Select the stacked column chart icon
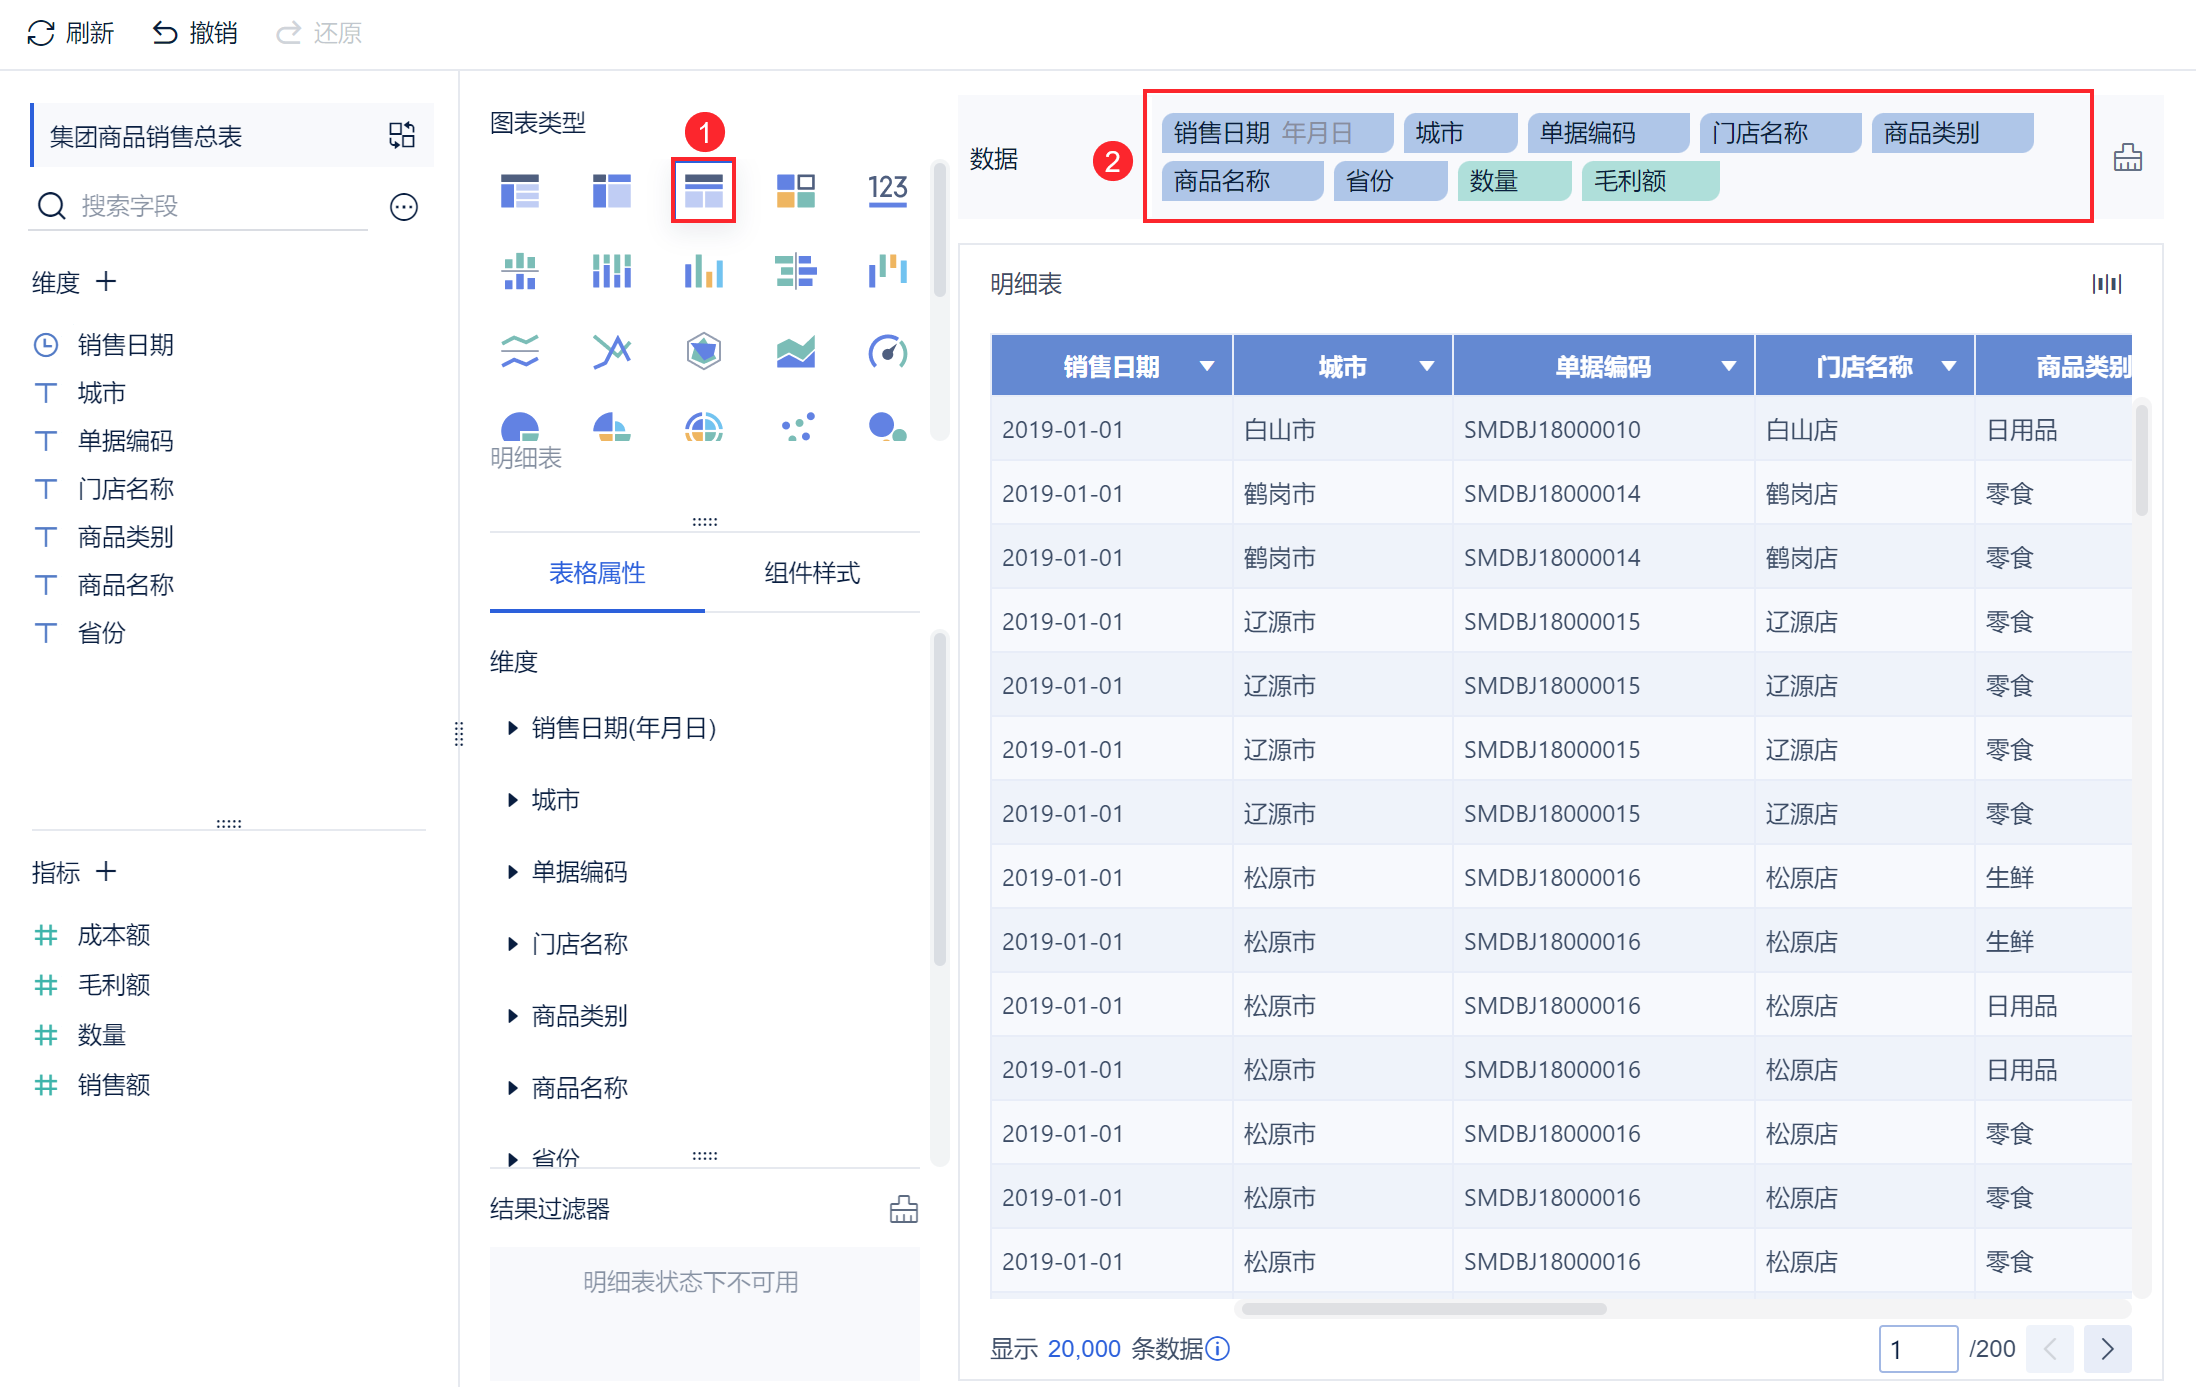The image size is (2196, 1387). click(612, 270)
